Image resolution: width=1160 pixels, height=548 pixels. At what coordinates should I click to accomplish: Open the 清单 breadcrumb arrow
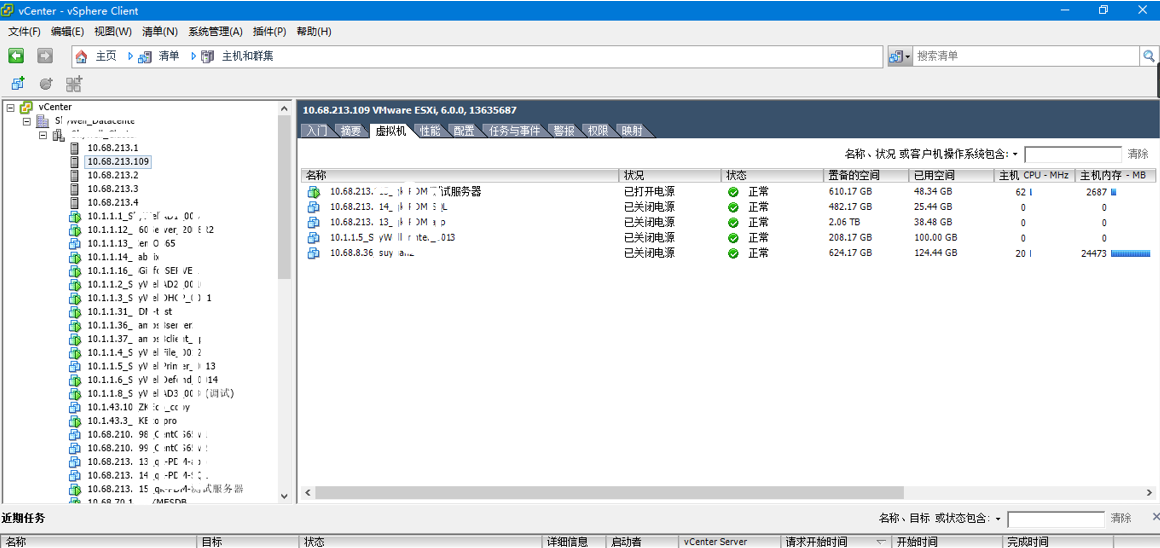(x=194, y=56)
